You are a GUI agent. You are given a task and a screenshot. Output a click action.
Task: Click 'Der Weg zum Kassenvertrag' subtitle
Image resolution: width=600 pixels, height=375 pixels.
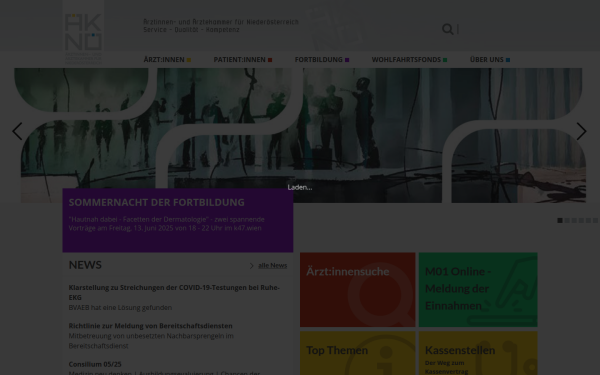point(446,367)
